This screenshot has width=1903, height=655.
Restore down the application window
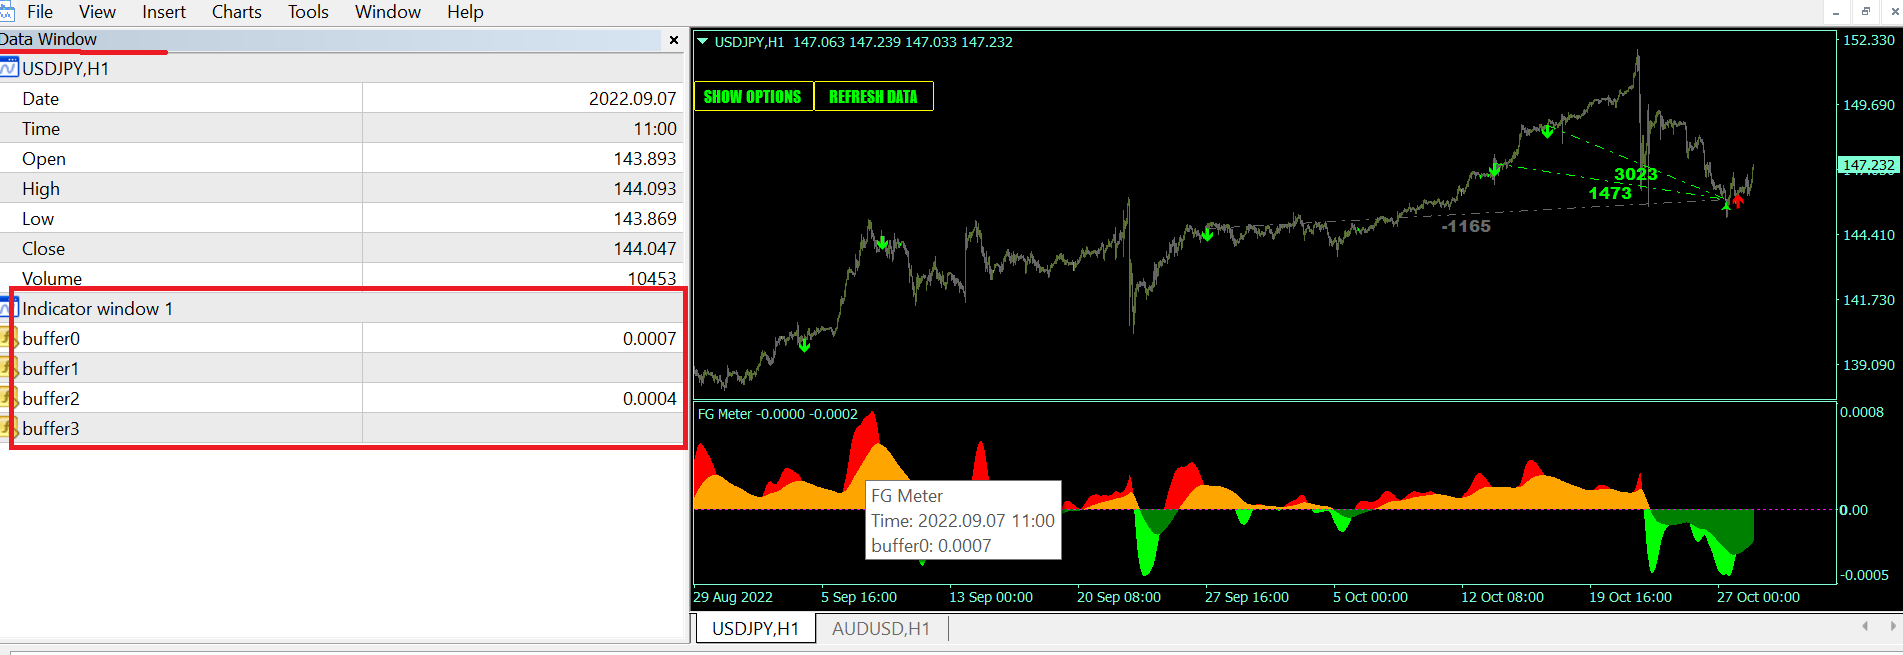(x=1866, y=11)
